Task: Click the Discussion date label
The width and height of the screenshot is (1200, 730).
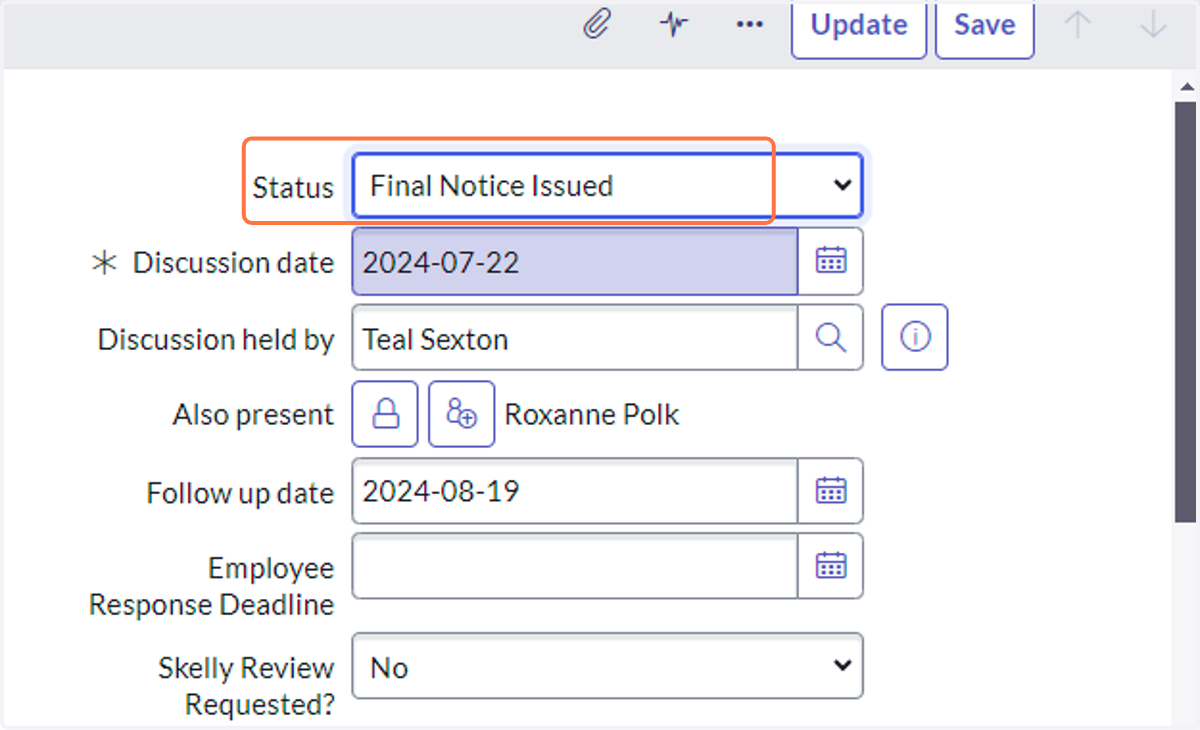Action: [x=233, y=263]
